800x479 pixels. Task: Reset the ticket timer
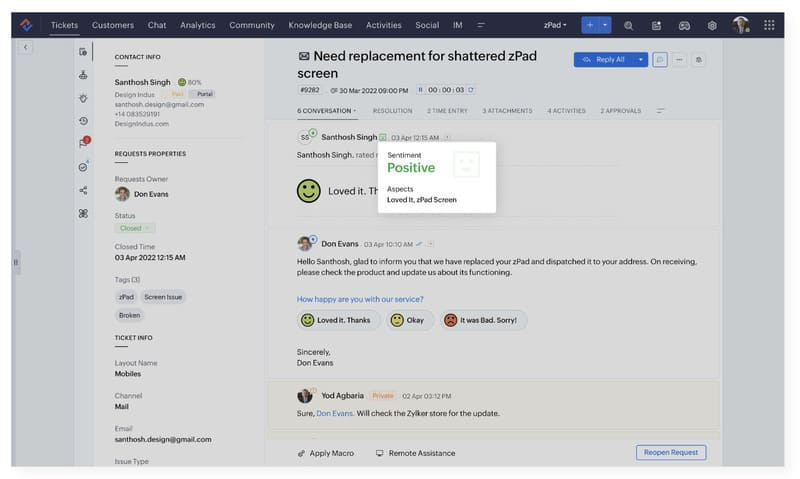tap(471, 90)
